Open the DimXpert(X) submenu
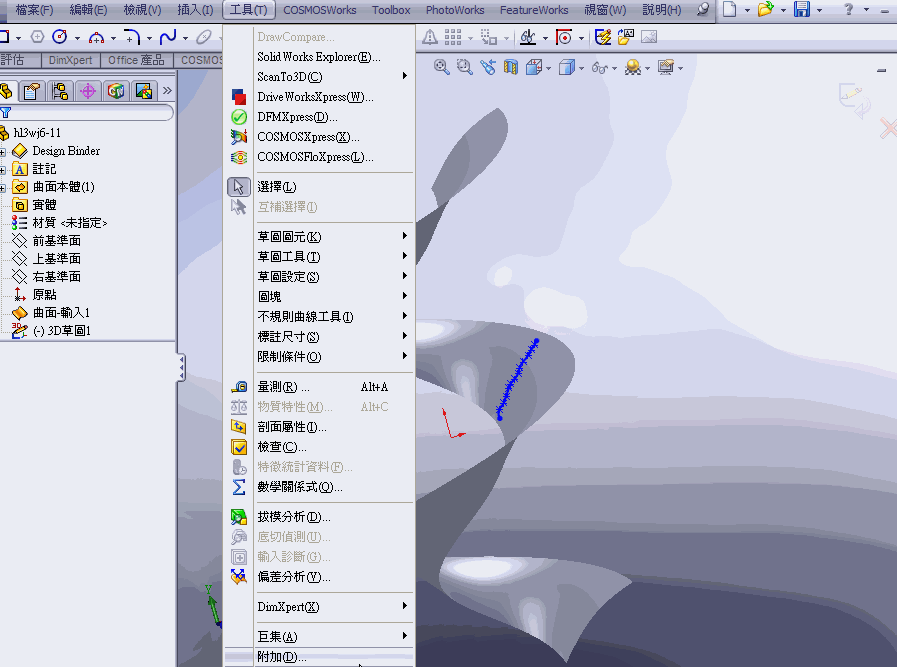897x667 pixels. point(319,606)
